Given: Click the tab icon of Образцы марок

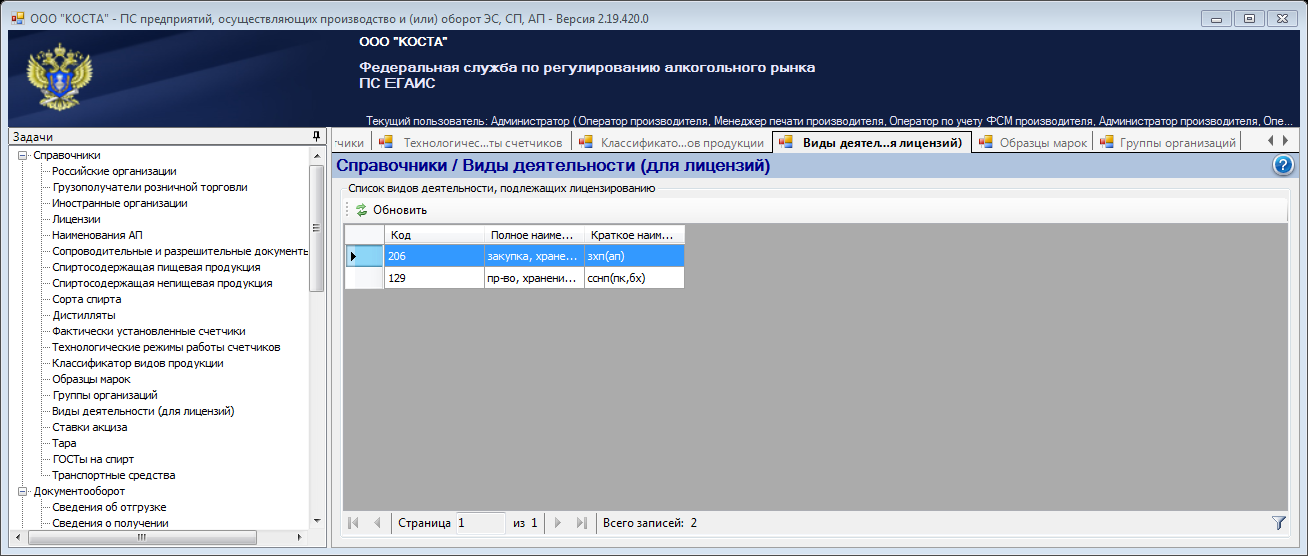Looking at the screenshot, I should [x=986, y=142].
